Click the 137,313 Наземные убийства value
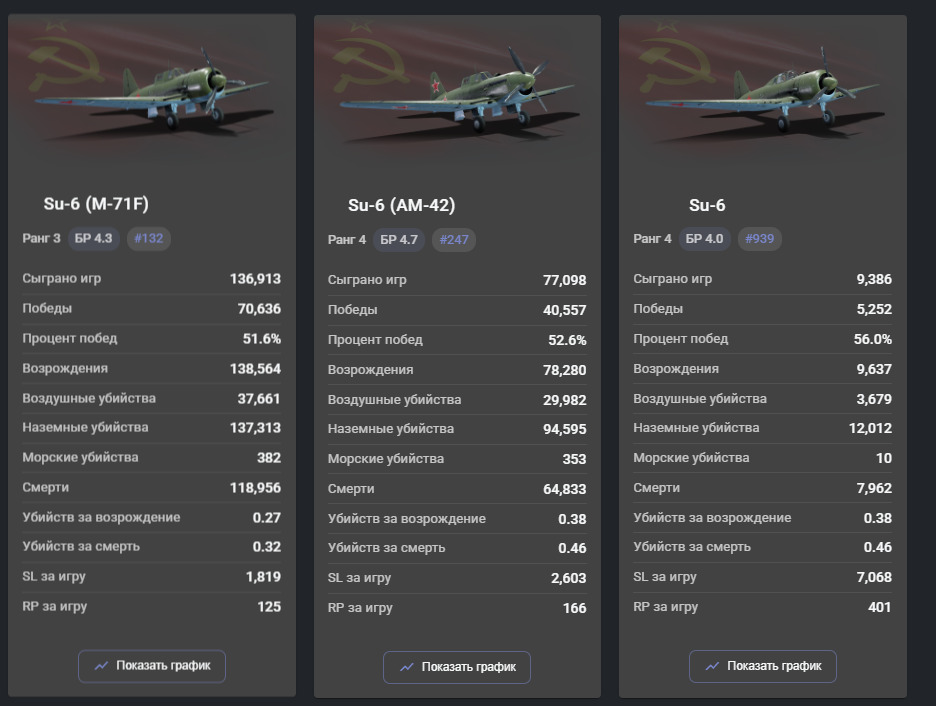Screen dimensions: 936x706 255,428
